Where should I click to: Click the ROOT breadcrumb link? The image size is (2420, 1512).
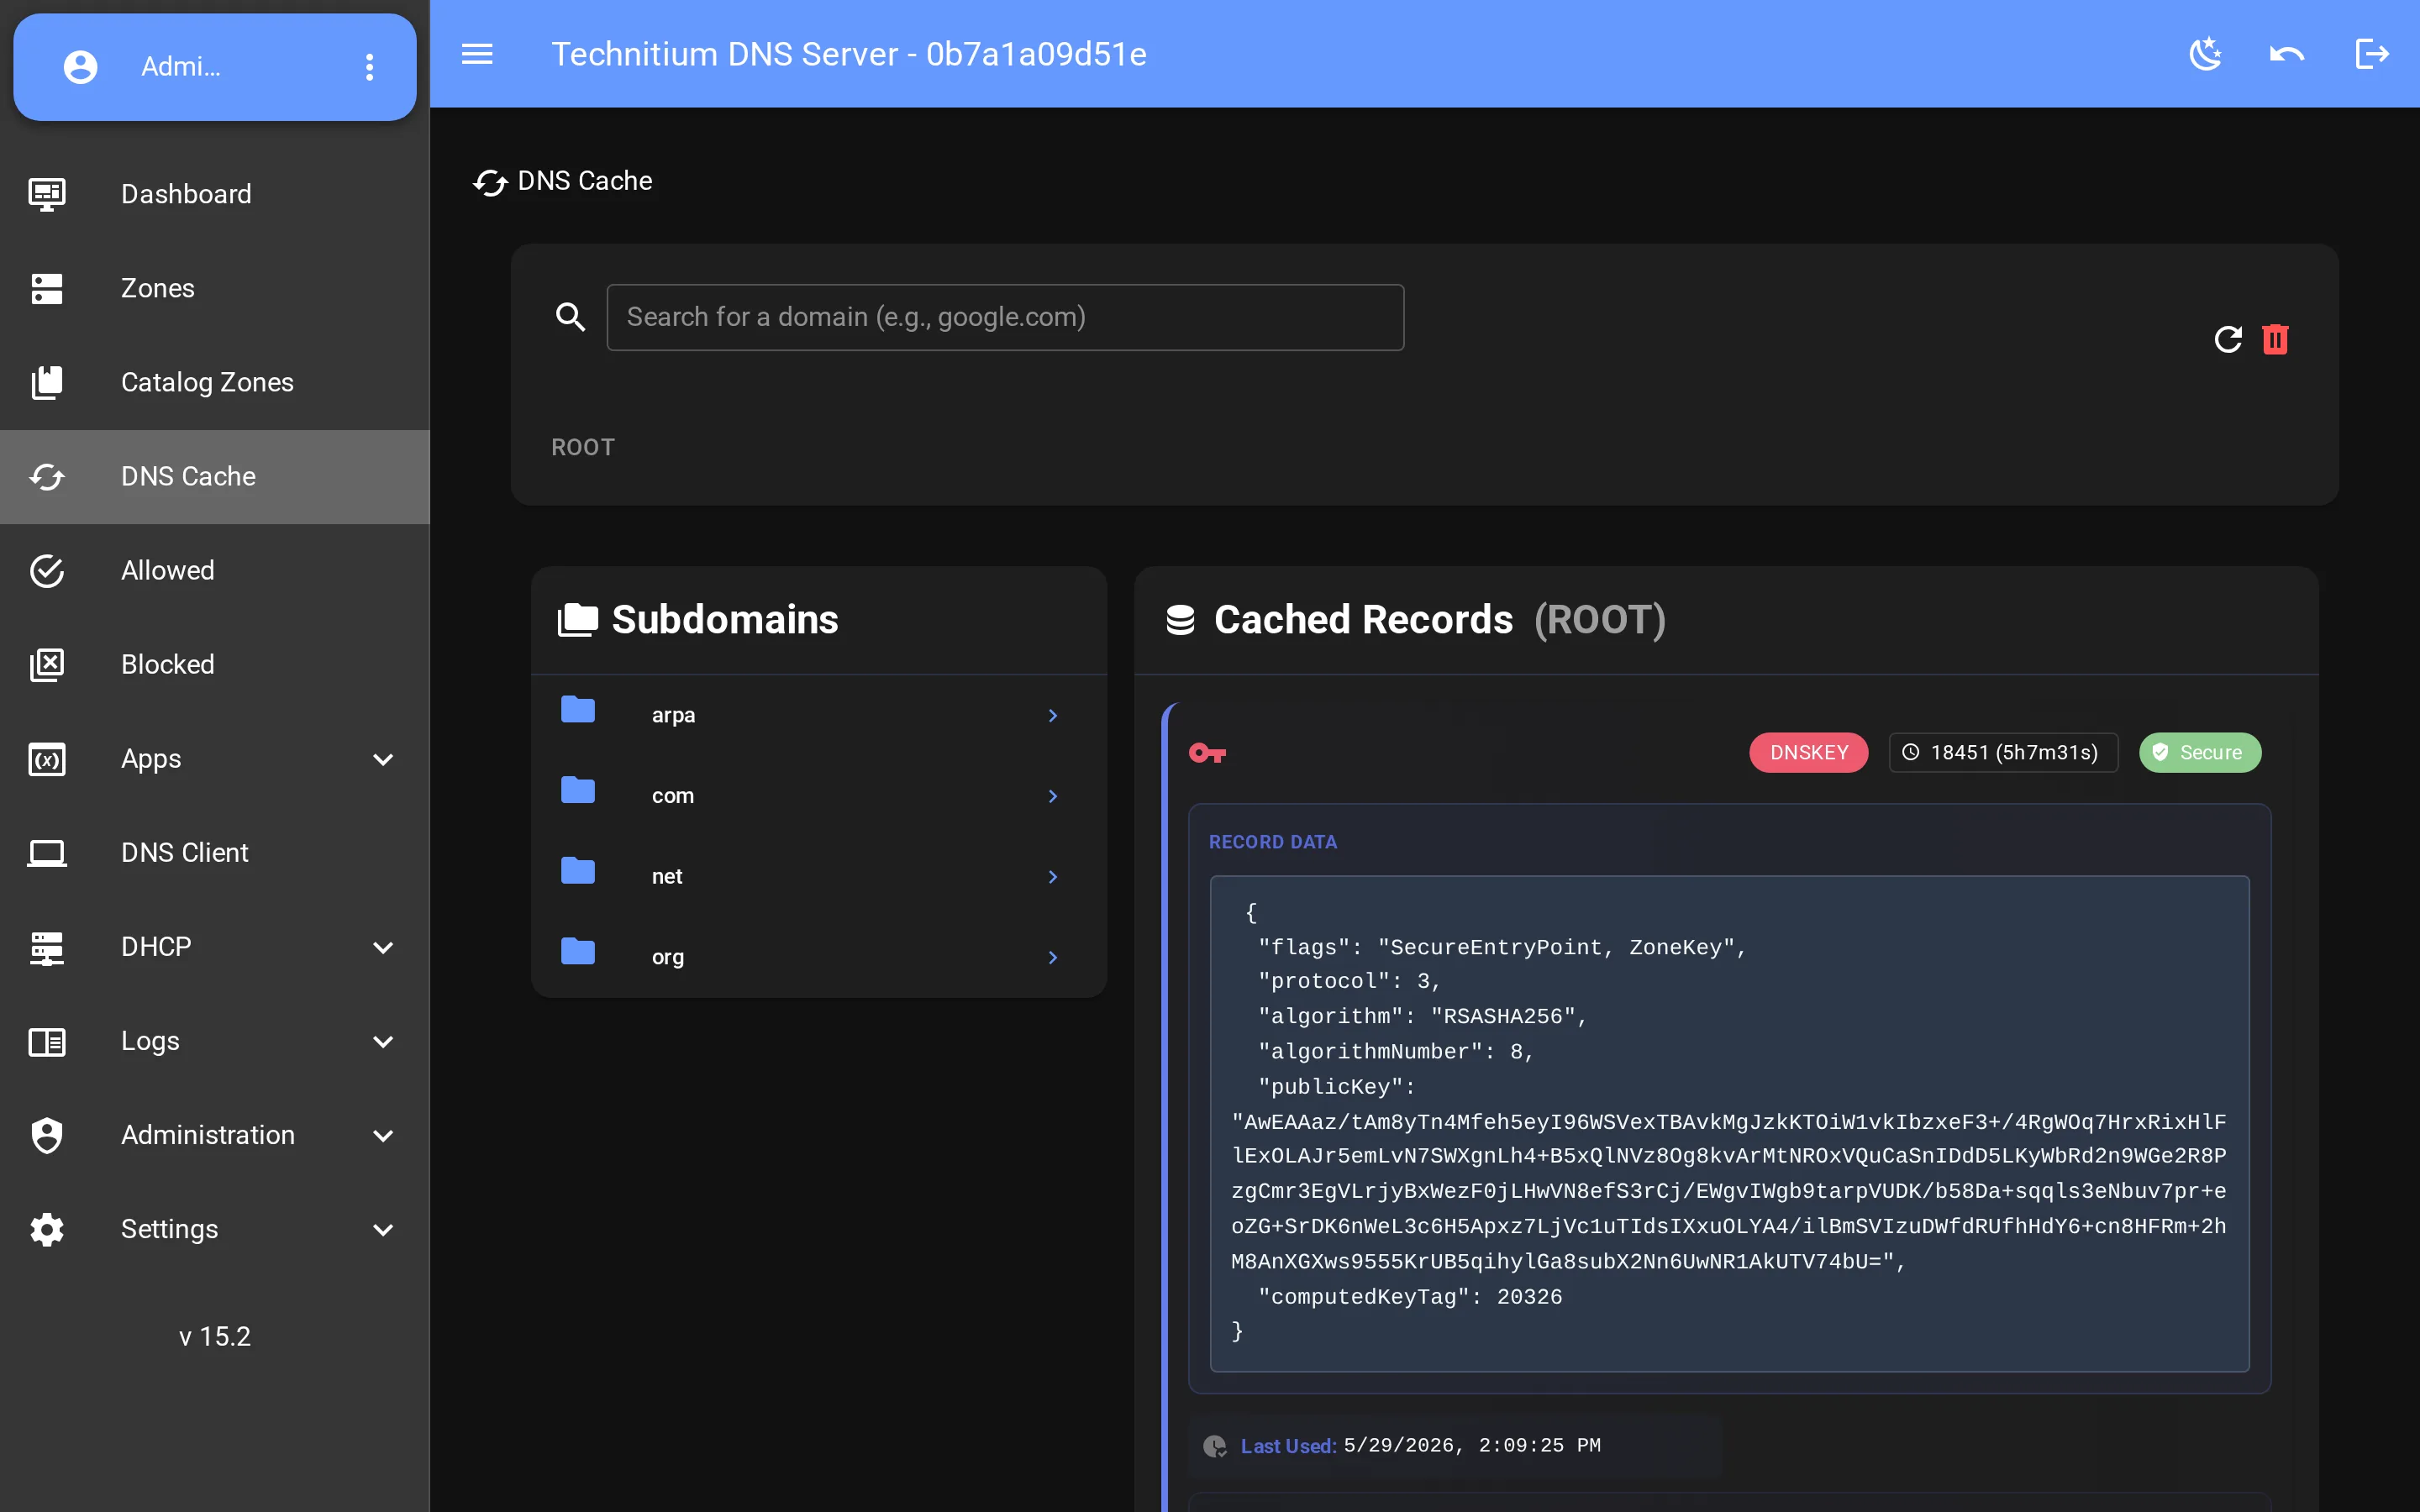[583, 447]
